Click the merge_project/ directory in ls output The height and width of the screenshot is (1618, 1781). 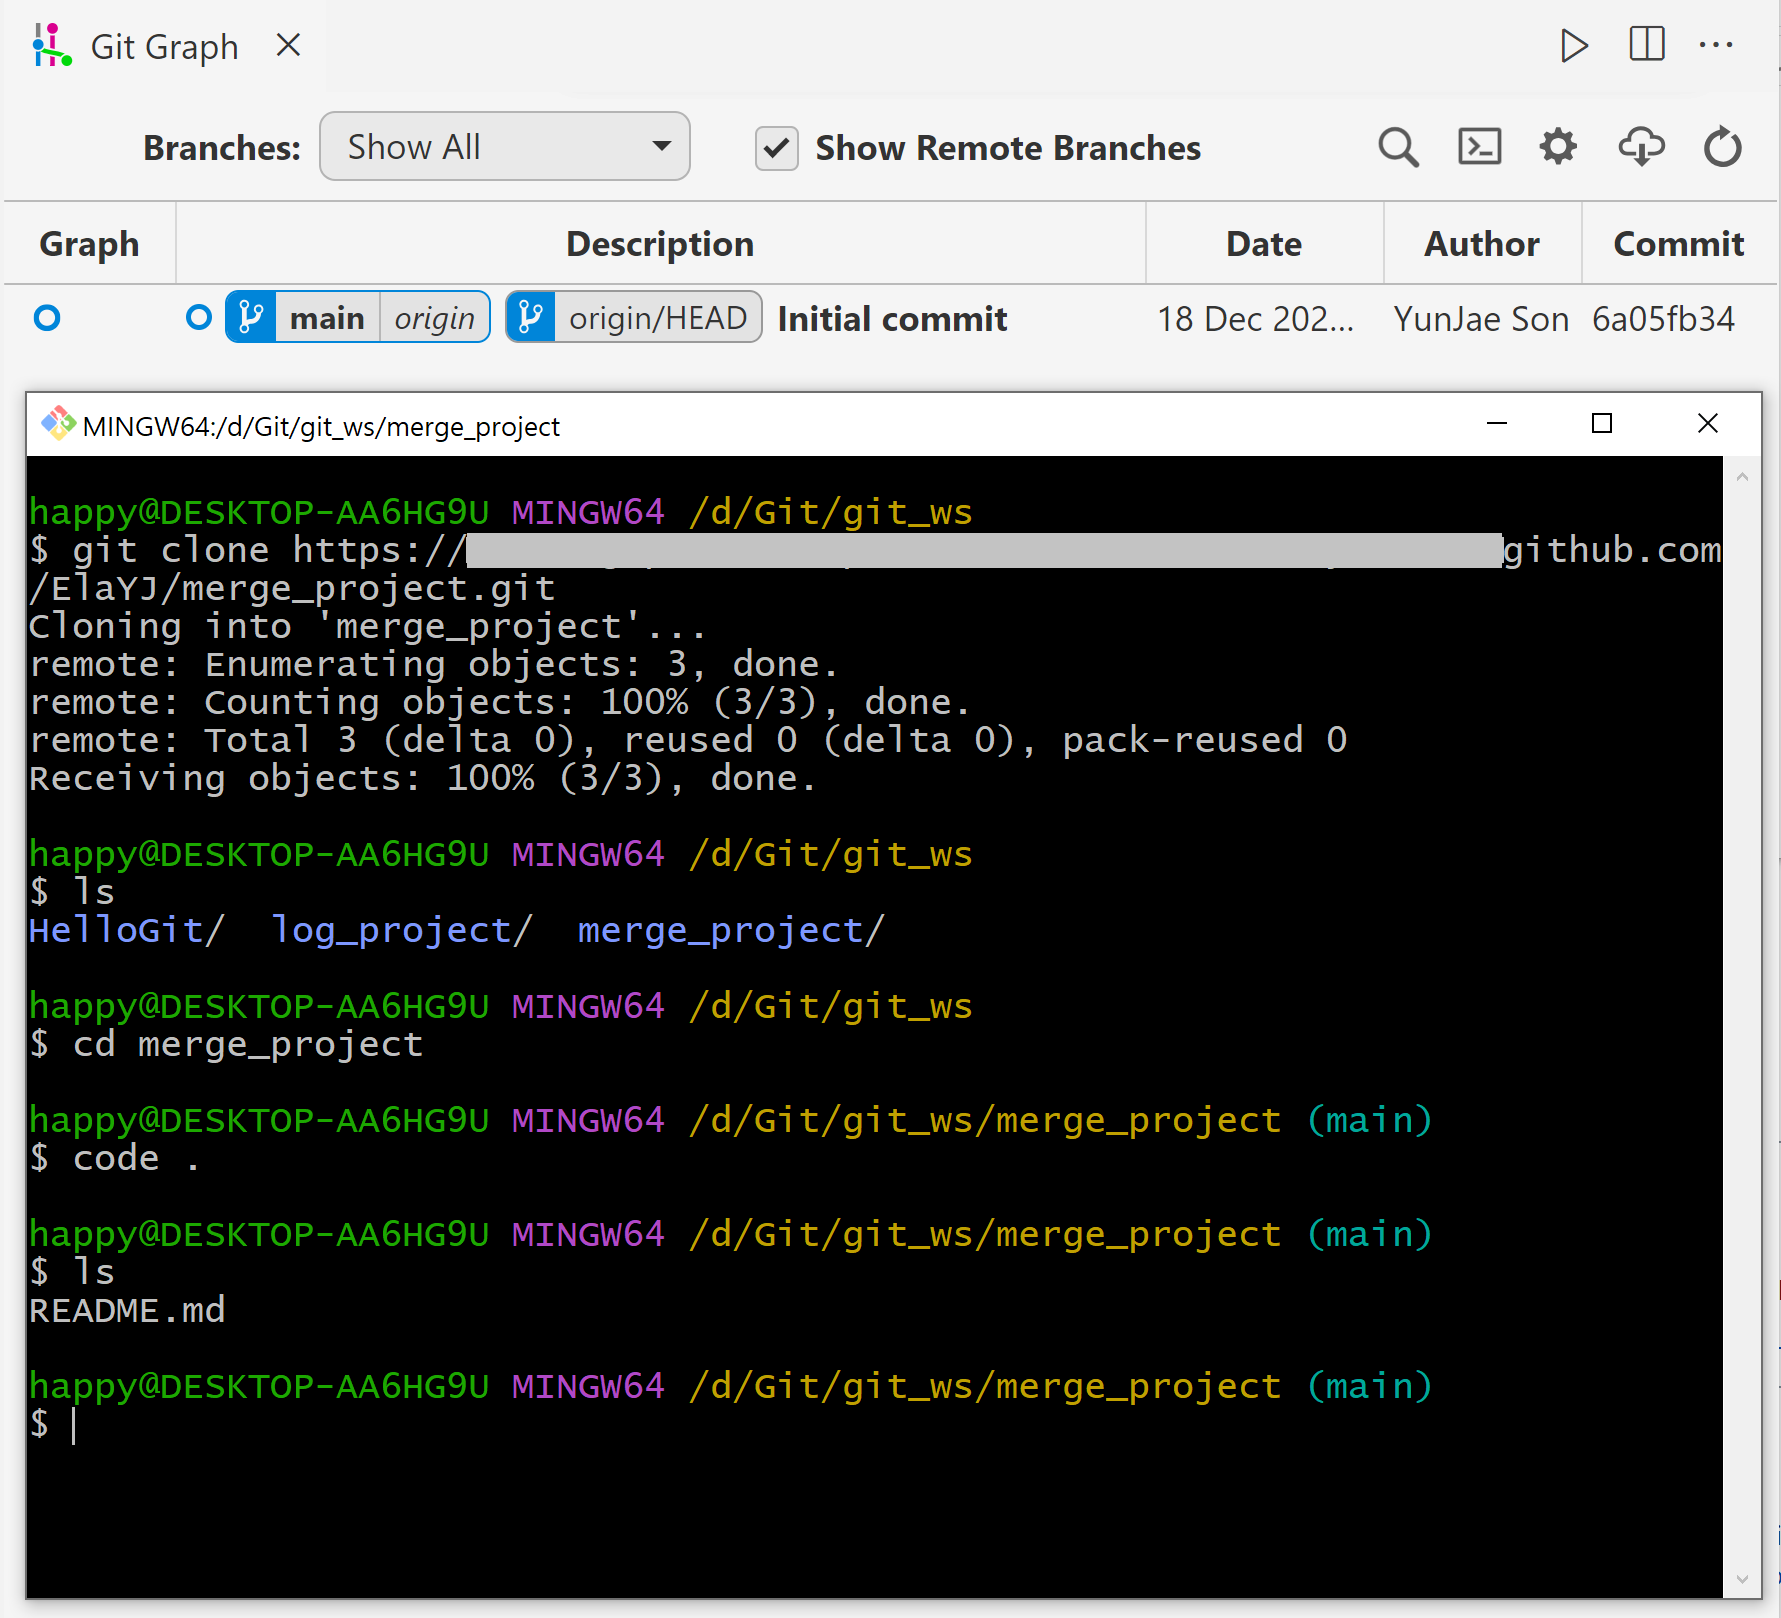[731, 931]
